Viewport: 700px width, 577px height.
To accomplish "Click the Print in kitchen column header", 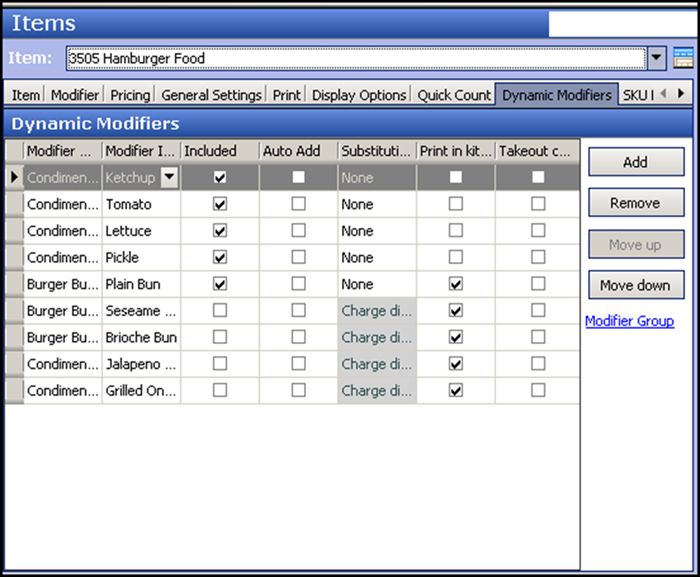I will [x=455, y=151].
